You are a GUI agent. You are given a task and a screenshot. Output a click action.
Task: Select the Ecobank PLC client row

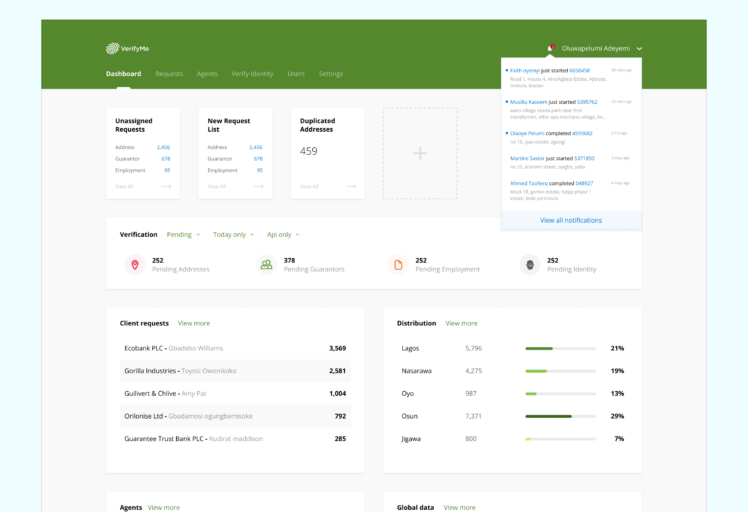click(x=235, y=348)
